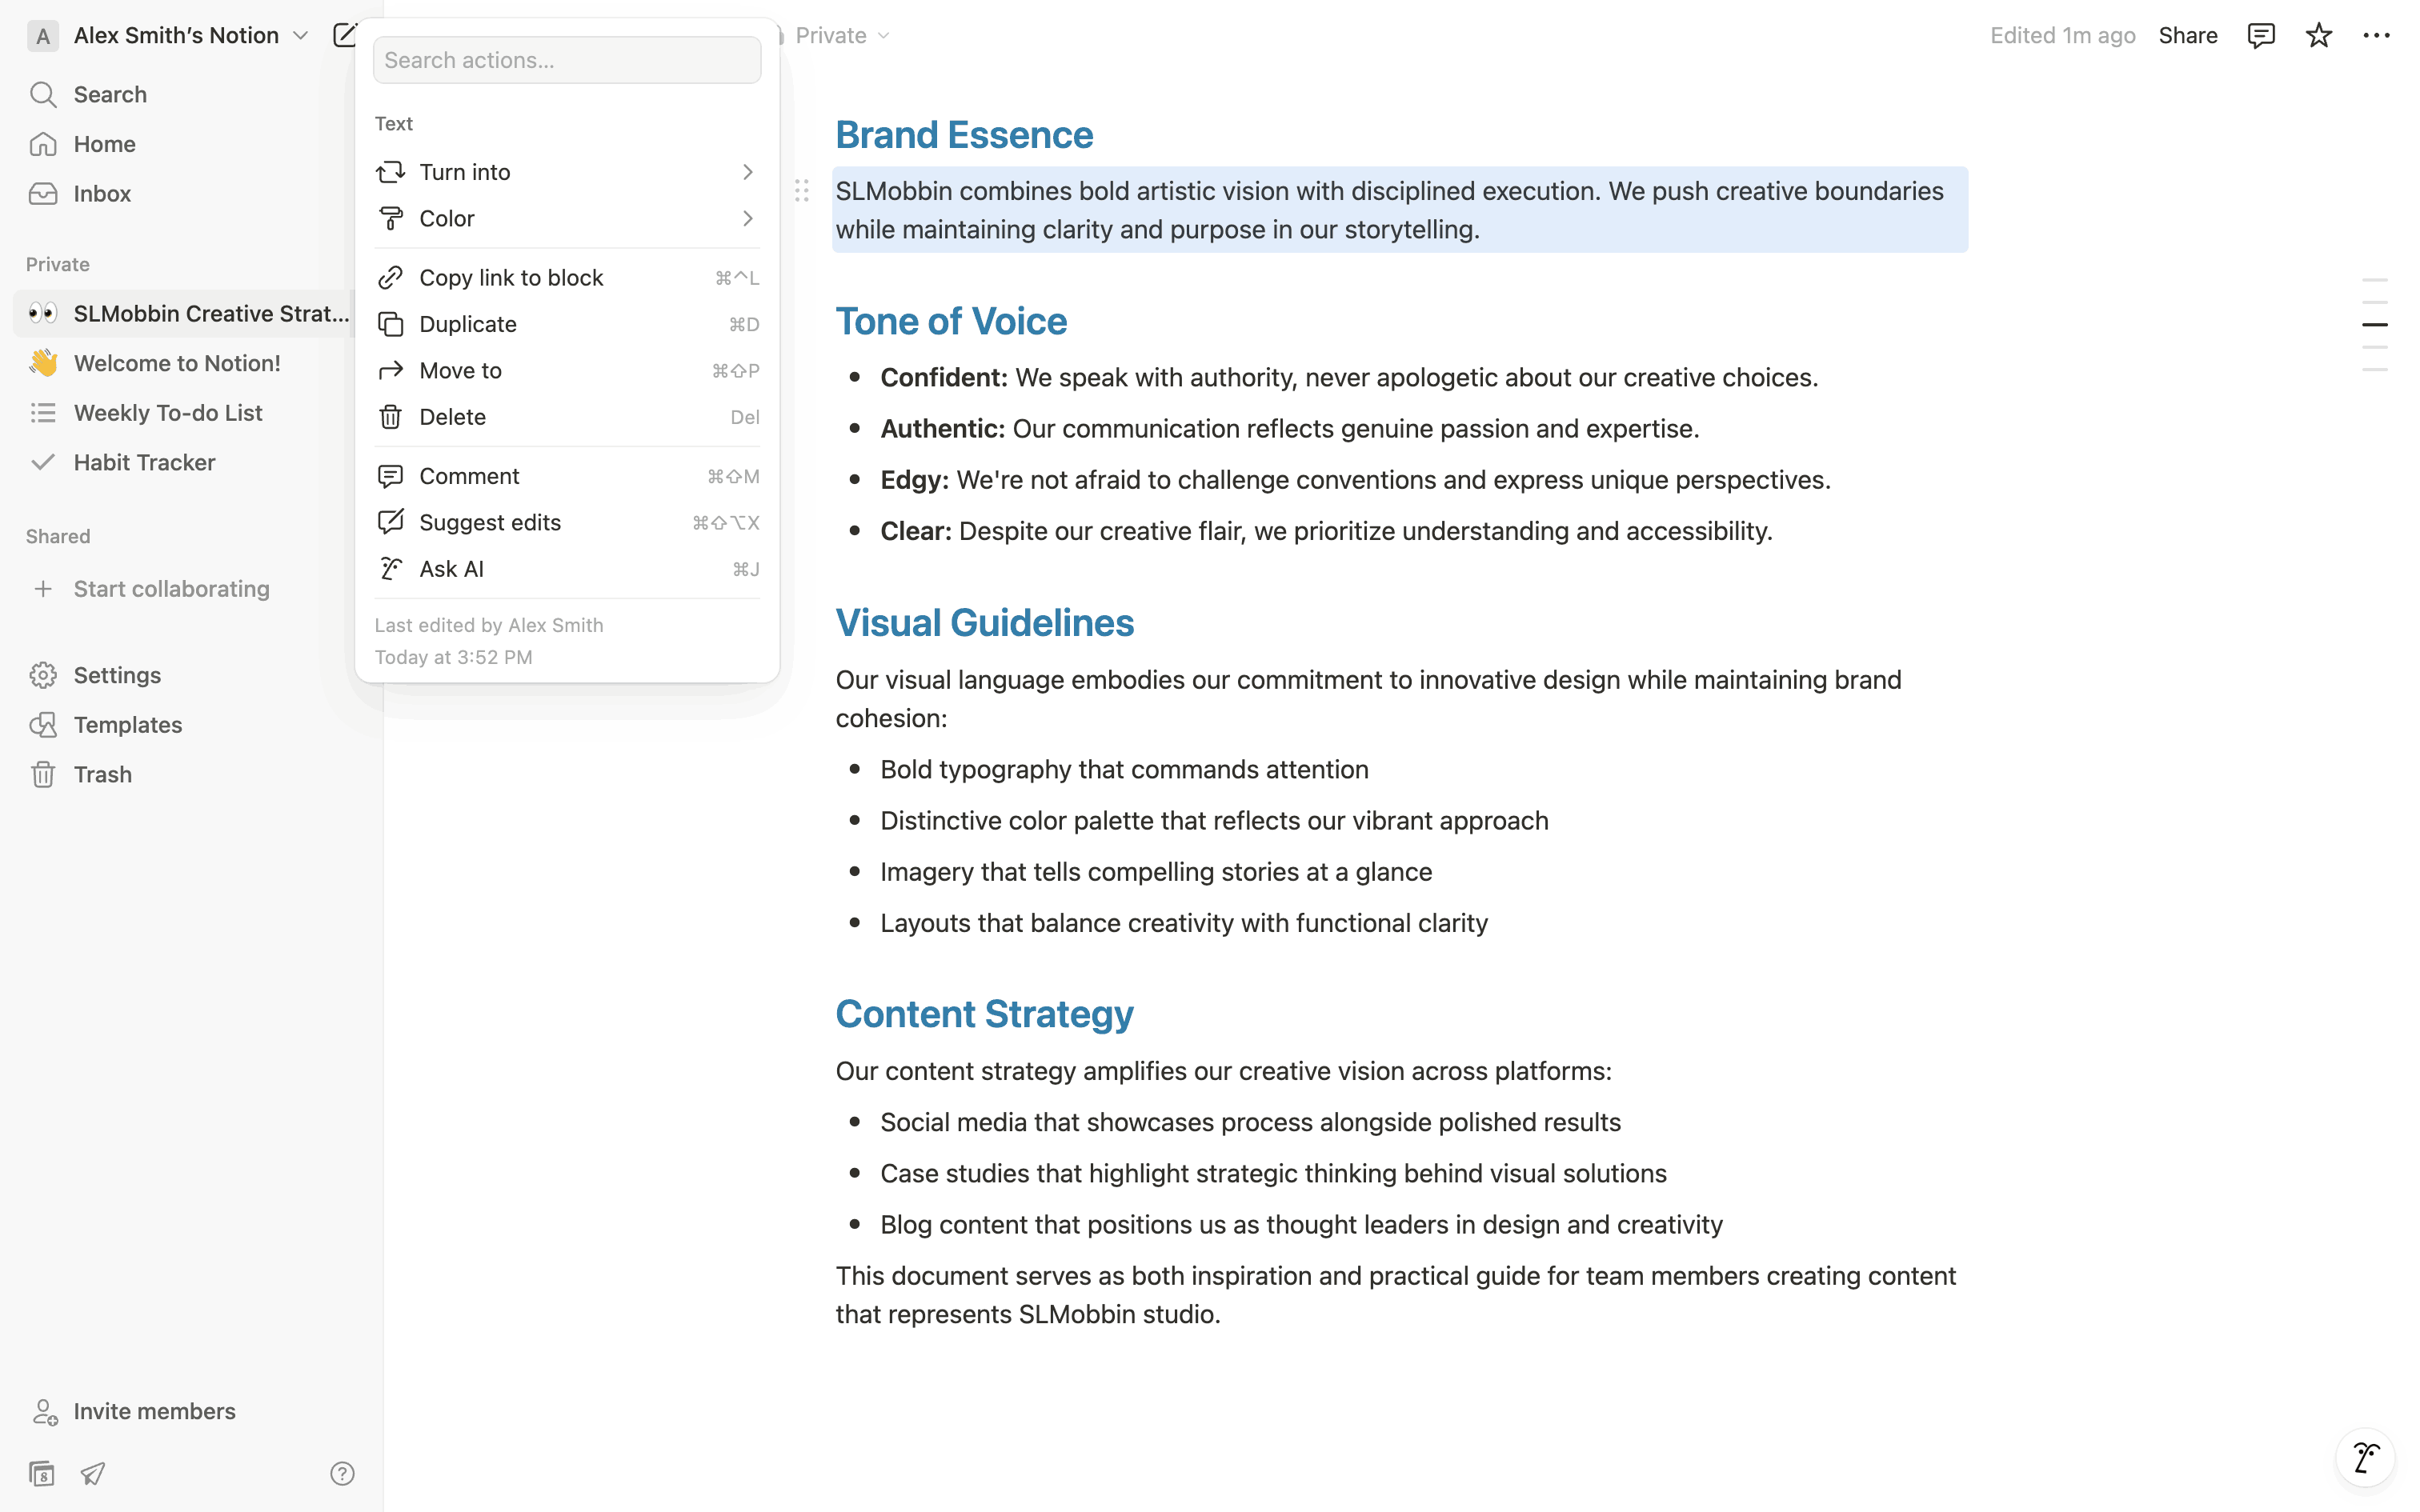This screenshot has width=2420, height=1512.
Task: Click the block drag handle icon
Action: [x=802, y=190]
